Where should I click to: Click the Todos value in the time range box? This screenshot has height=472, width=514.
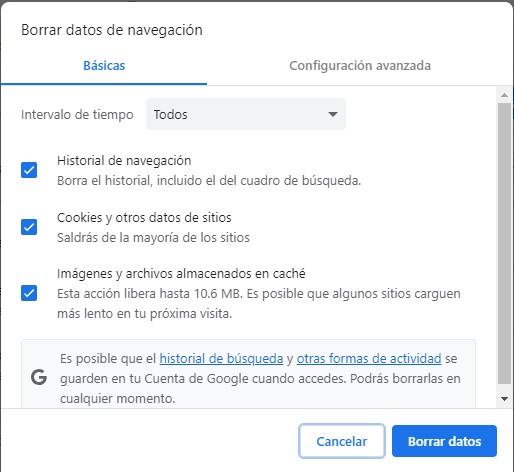coord(170,115)
